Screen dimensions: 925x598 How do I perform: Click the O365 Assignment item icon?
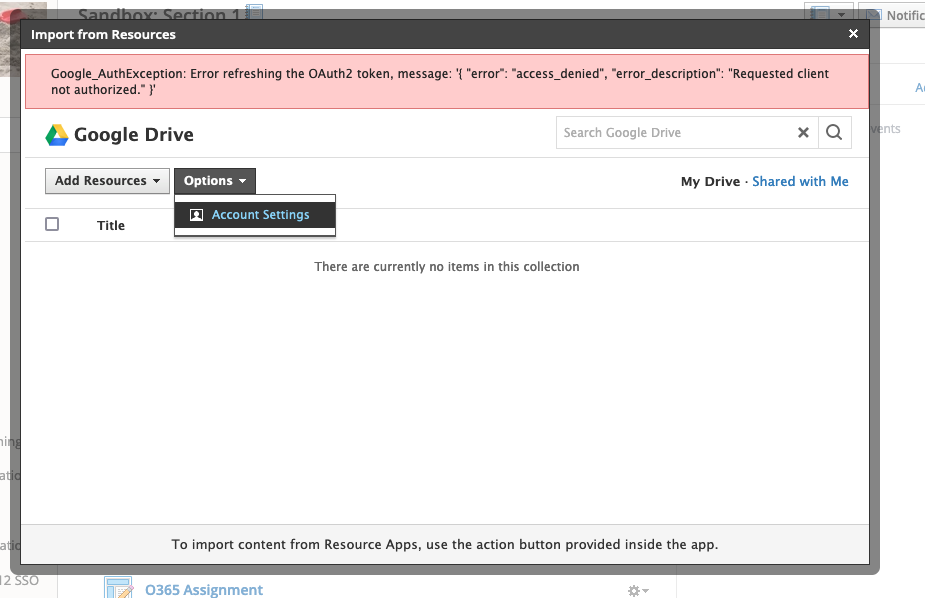point(119,588)
